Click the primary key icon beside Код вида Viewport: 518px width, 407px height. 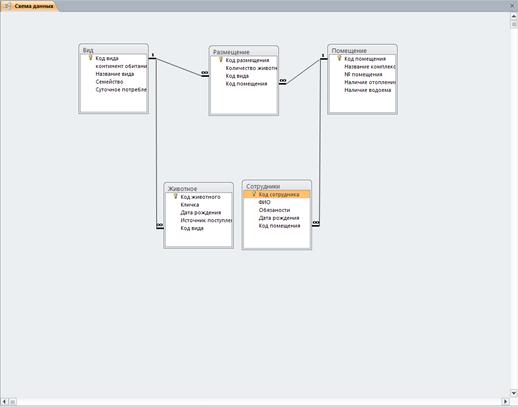90,58
